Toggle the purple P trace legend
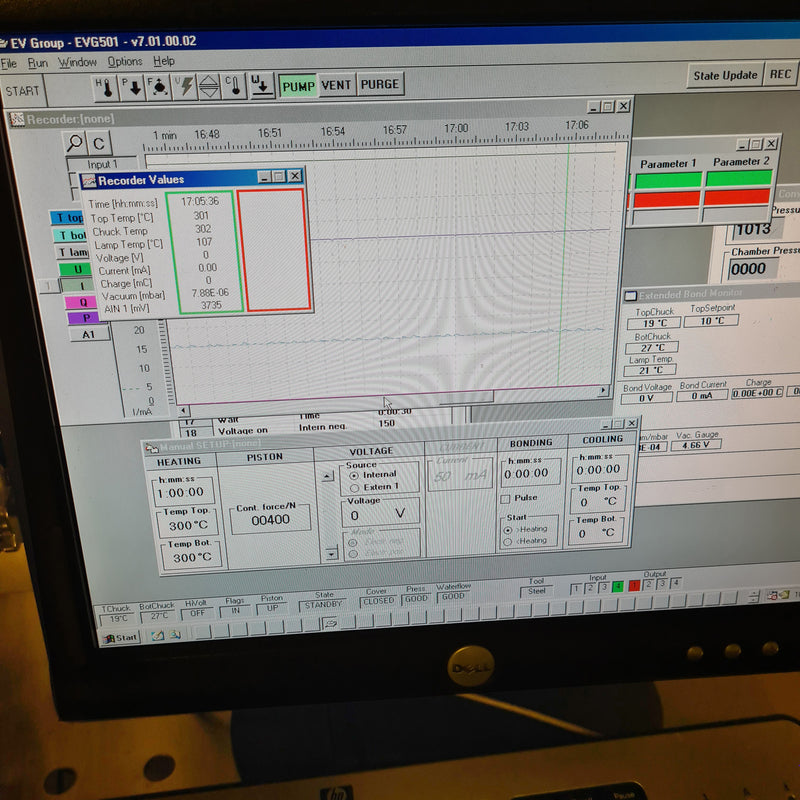 point(84,318)
